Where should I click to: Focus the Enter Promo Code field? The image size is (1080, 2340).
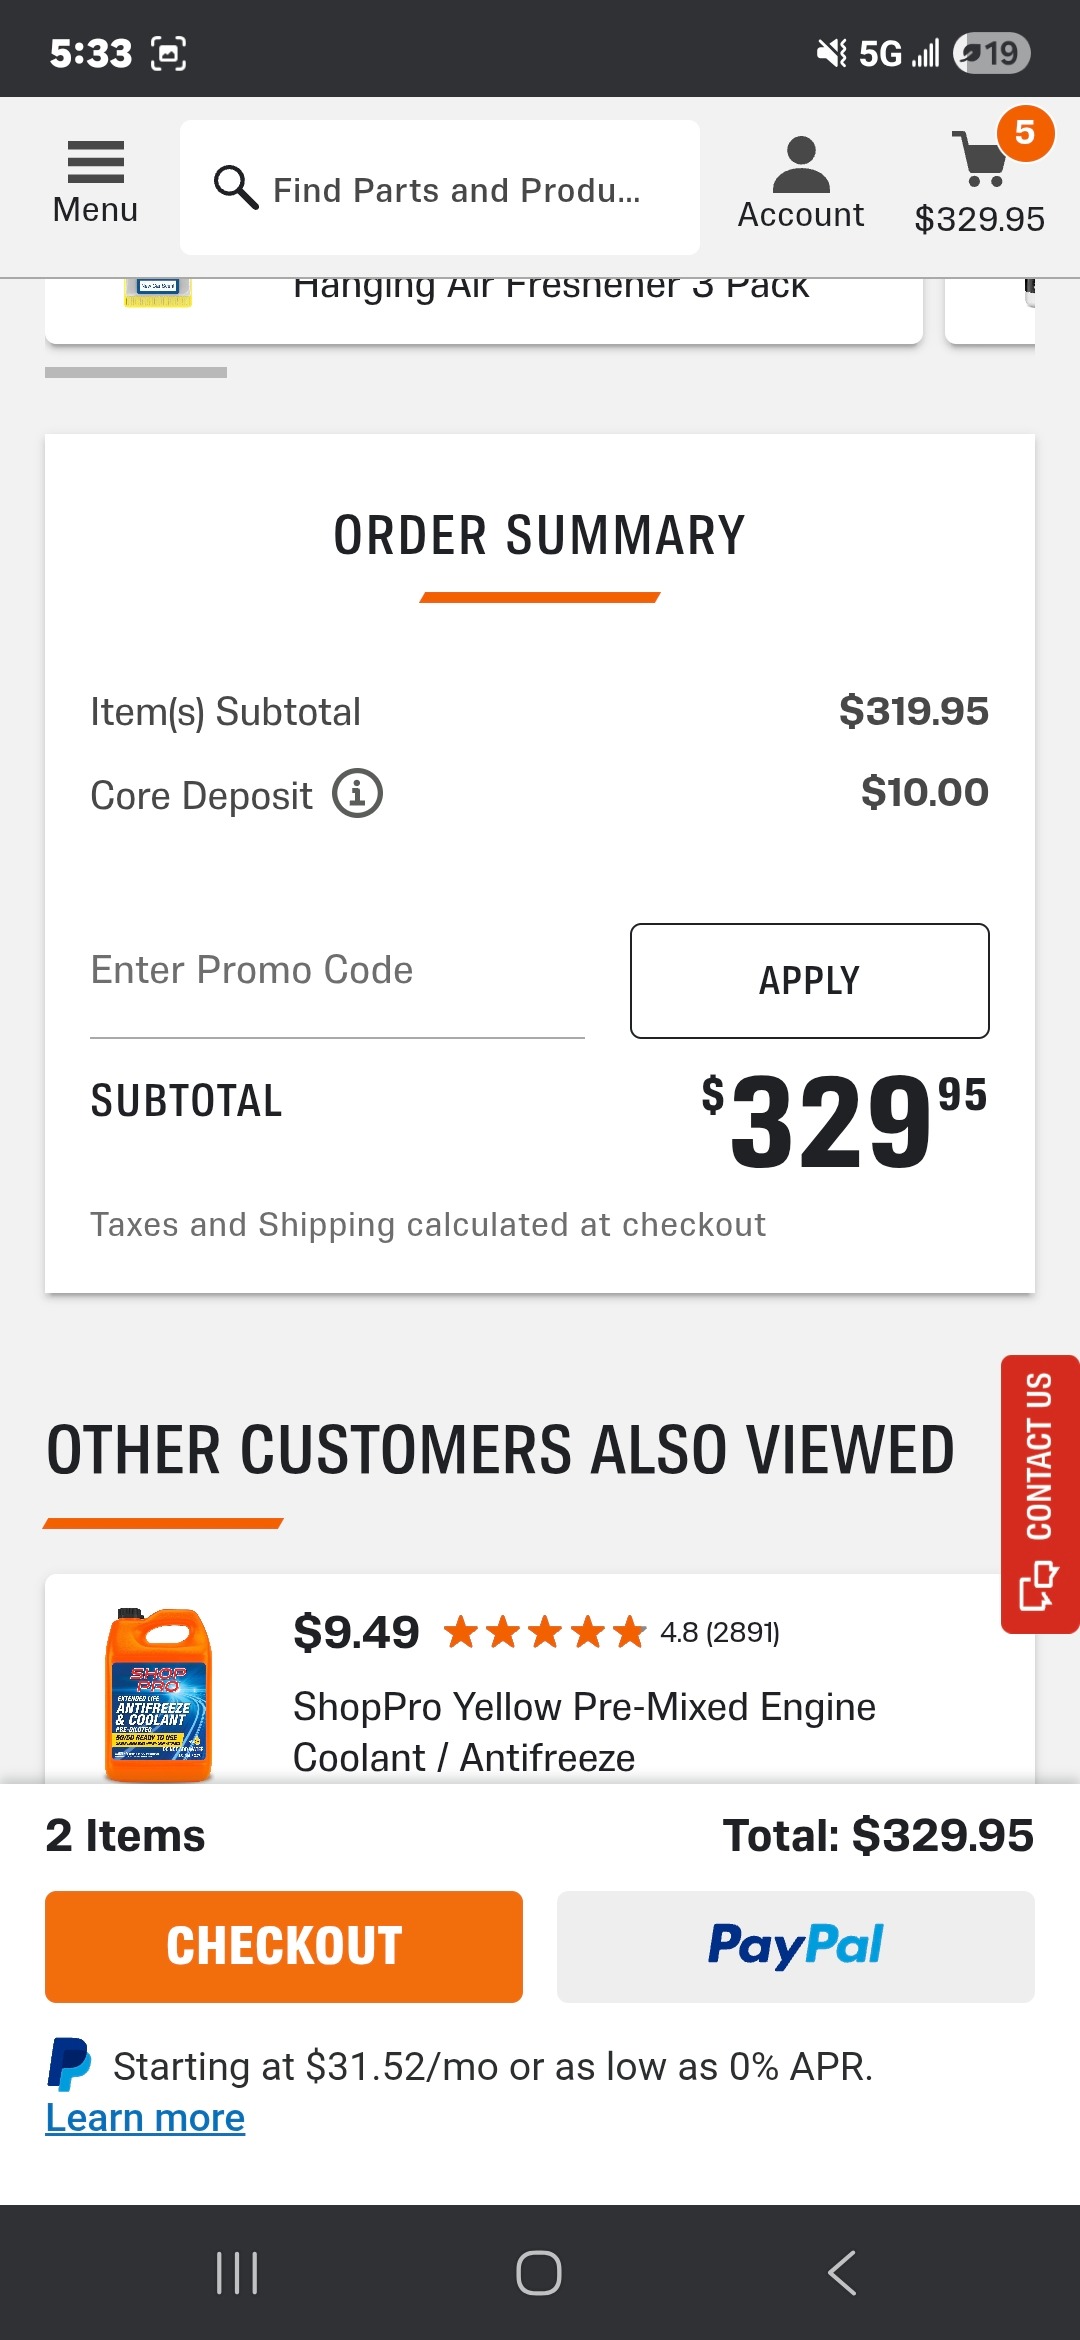(337, 972)
